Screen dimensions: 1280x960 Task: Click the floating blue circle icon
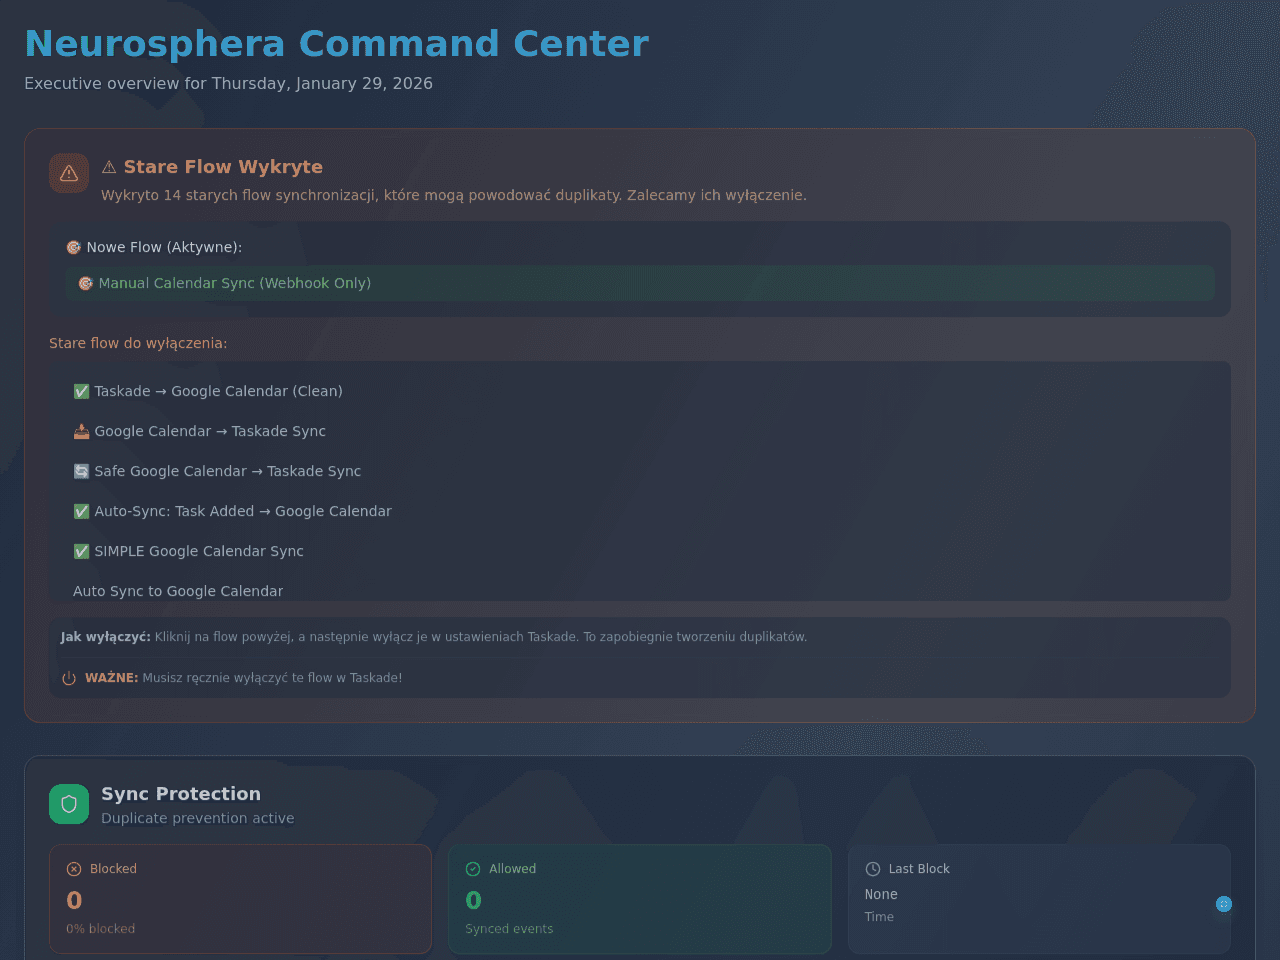click(x=1224, y=904)
